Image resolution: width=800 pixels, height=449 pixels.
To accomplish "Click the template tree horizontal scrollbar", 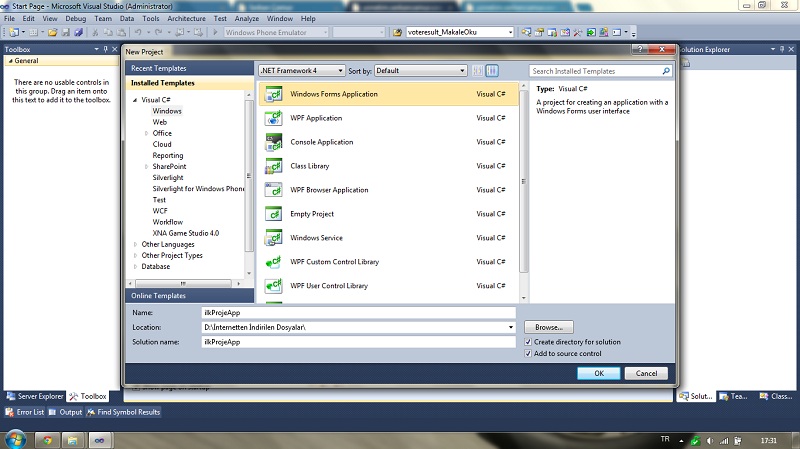I will 183,283.
